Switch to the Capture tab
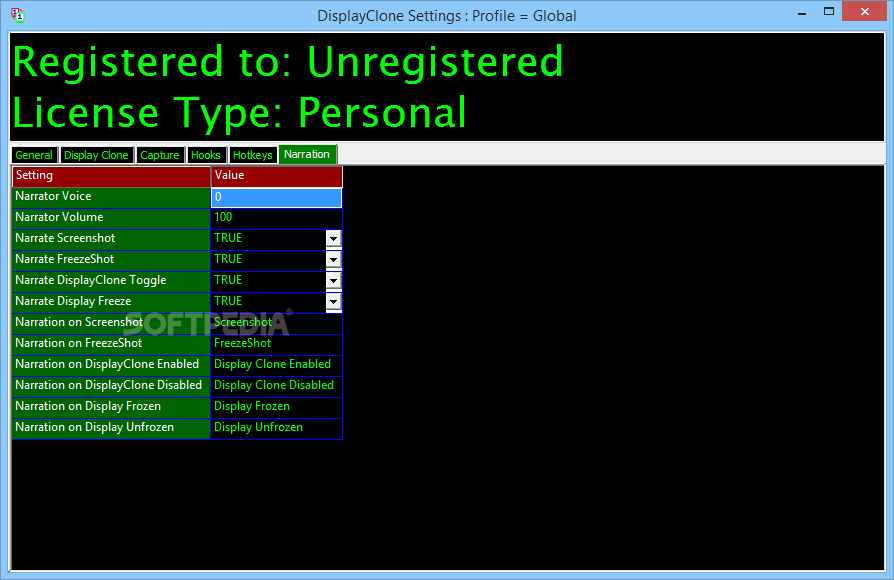The width and height of the screenshot is (894, 580). click(160, 155)
